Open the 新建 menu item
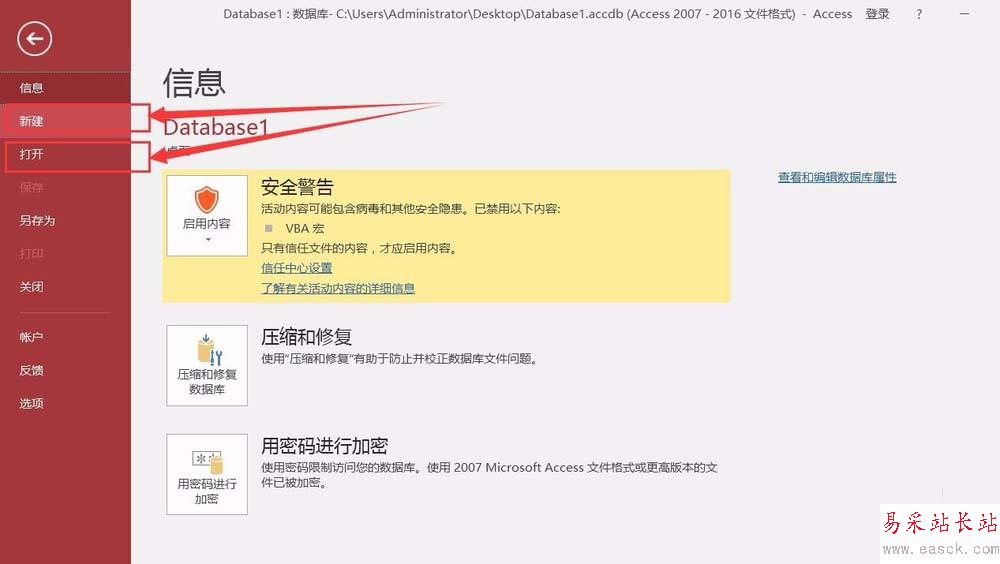This screenshot has width=1000, height=564. point(65,121)
